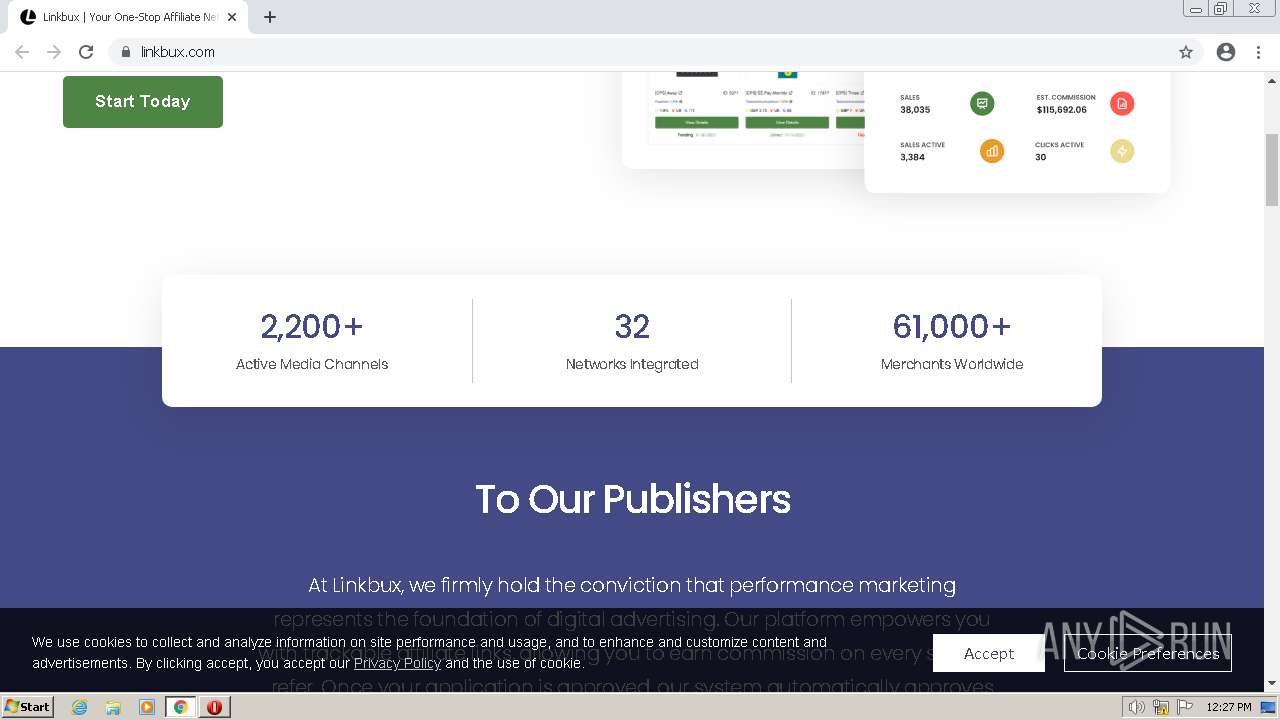
Task: Click the Start Today button
Action: (143, 101)
